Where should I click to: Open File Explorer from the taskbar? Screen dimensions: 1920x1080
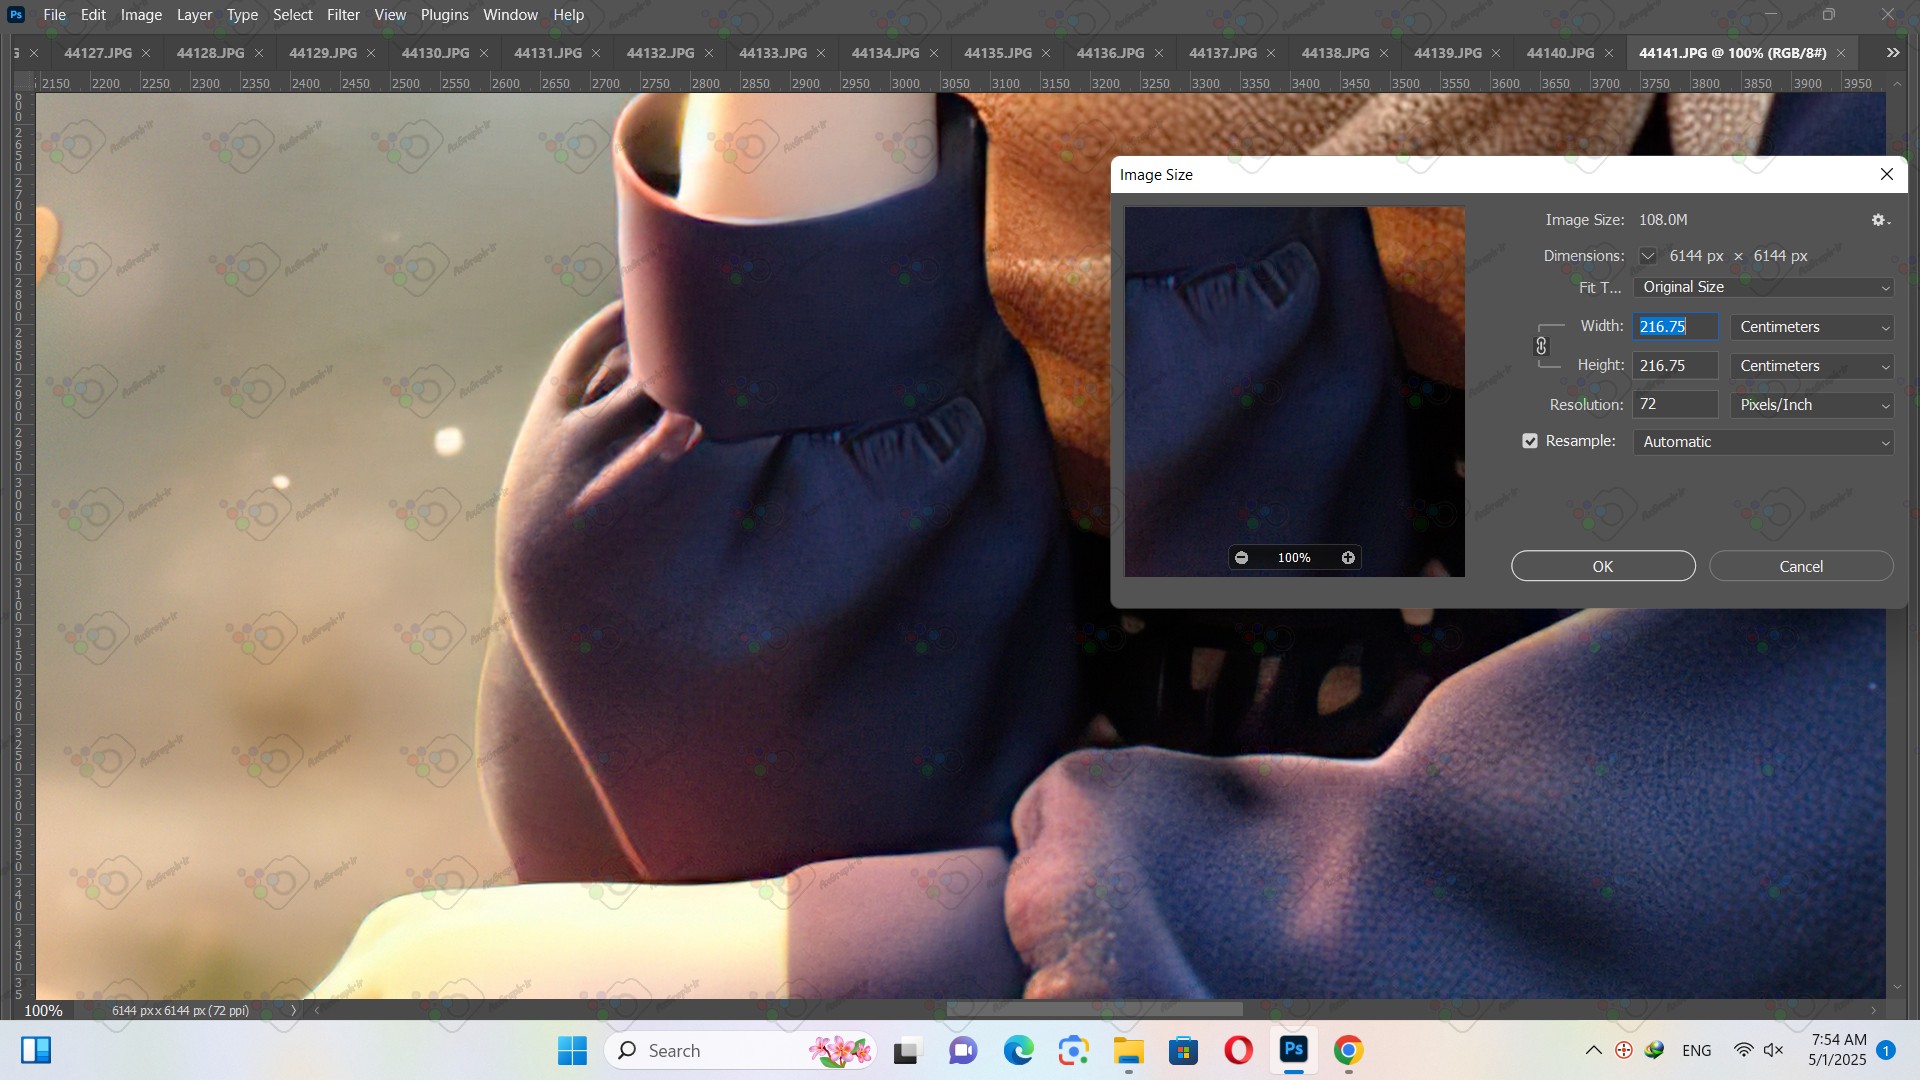tap(1128, 1051)
